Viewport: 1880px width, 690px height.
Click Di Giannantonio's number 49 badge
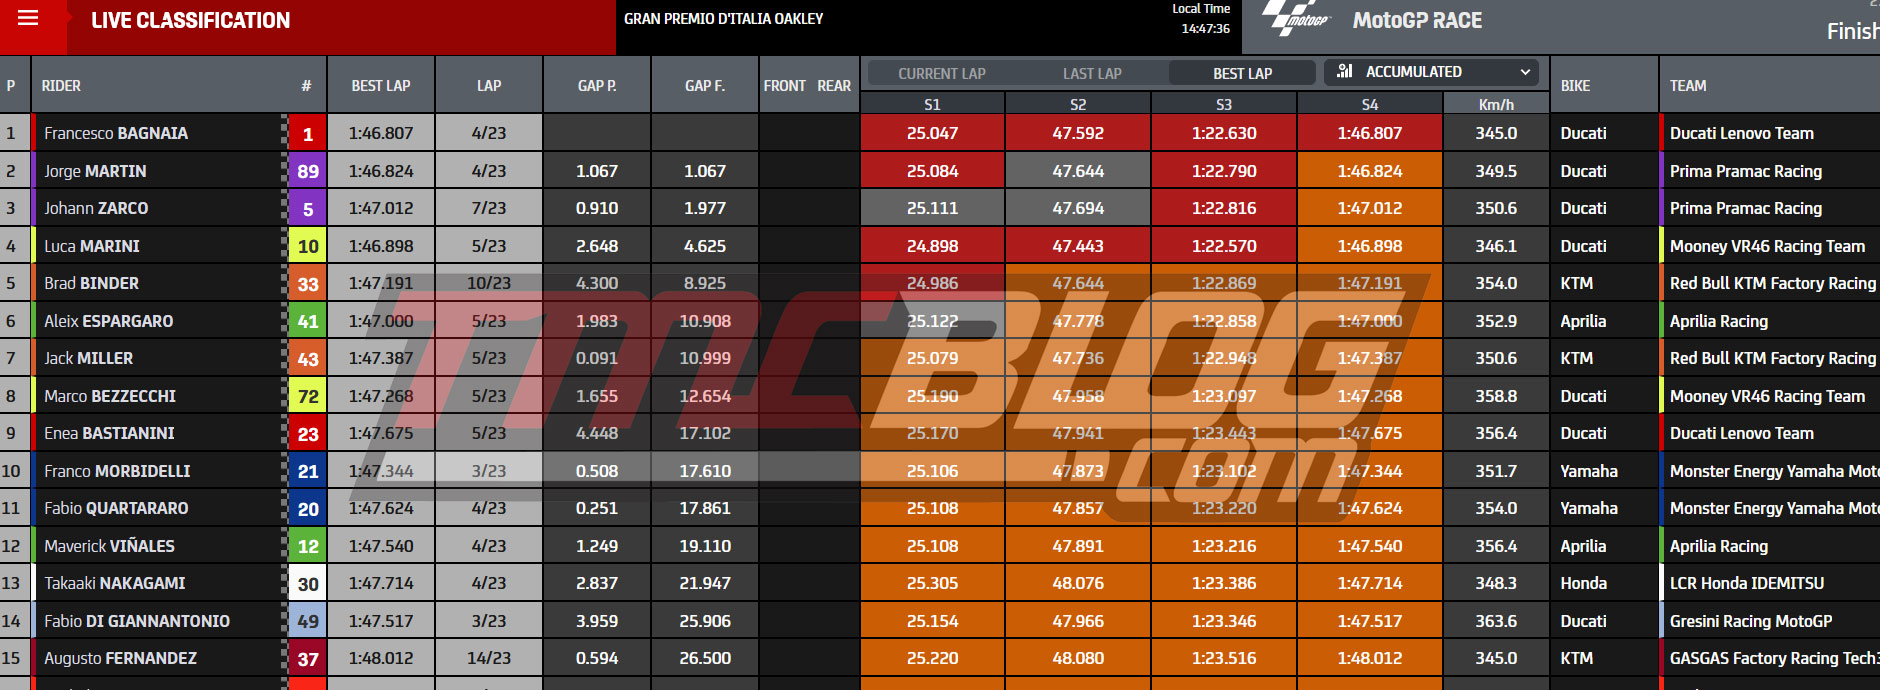click(308, 621)
